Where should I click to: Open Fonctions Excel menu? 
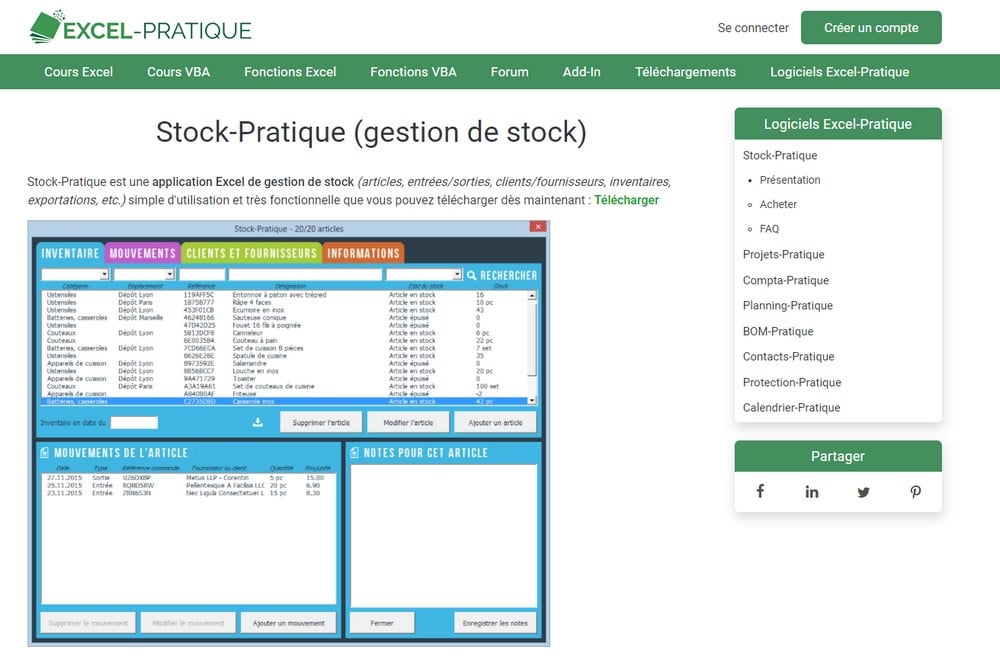click(x=290, y=72)
